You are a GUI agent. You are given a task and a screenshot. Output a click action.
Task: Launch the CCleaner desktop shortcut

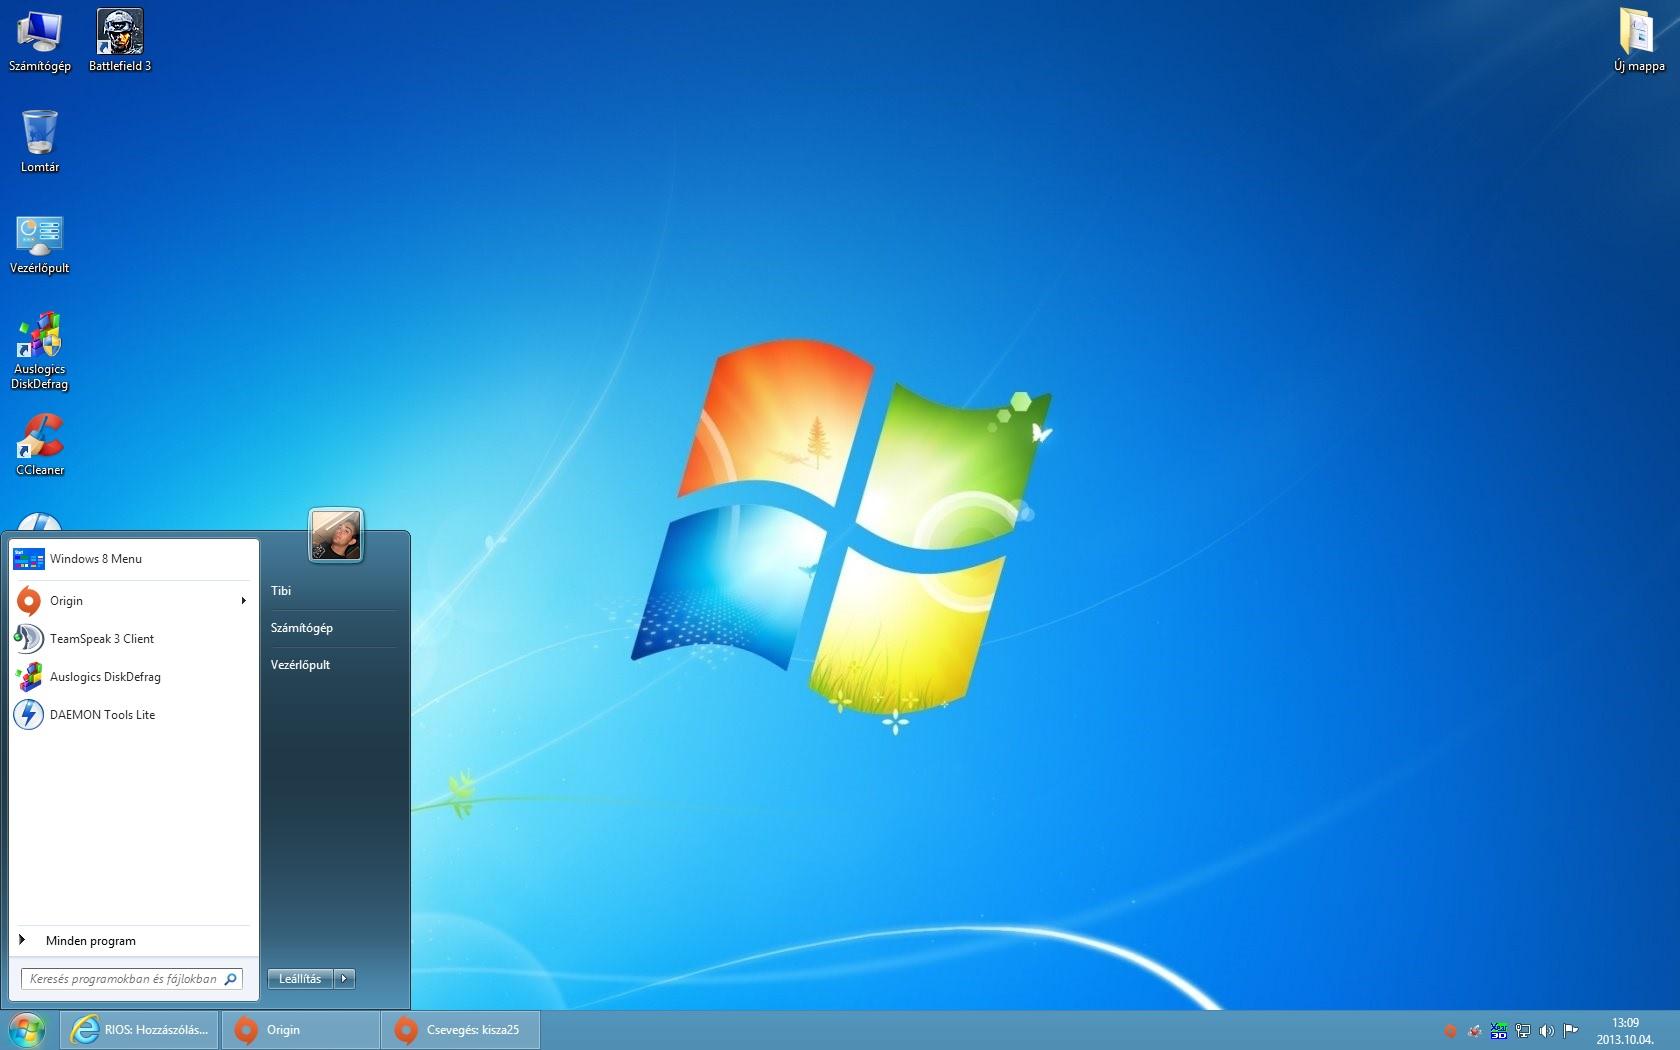click(40, 446)
